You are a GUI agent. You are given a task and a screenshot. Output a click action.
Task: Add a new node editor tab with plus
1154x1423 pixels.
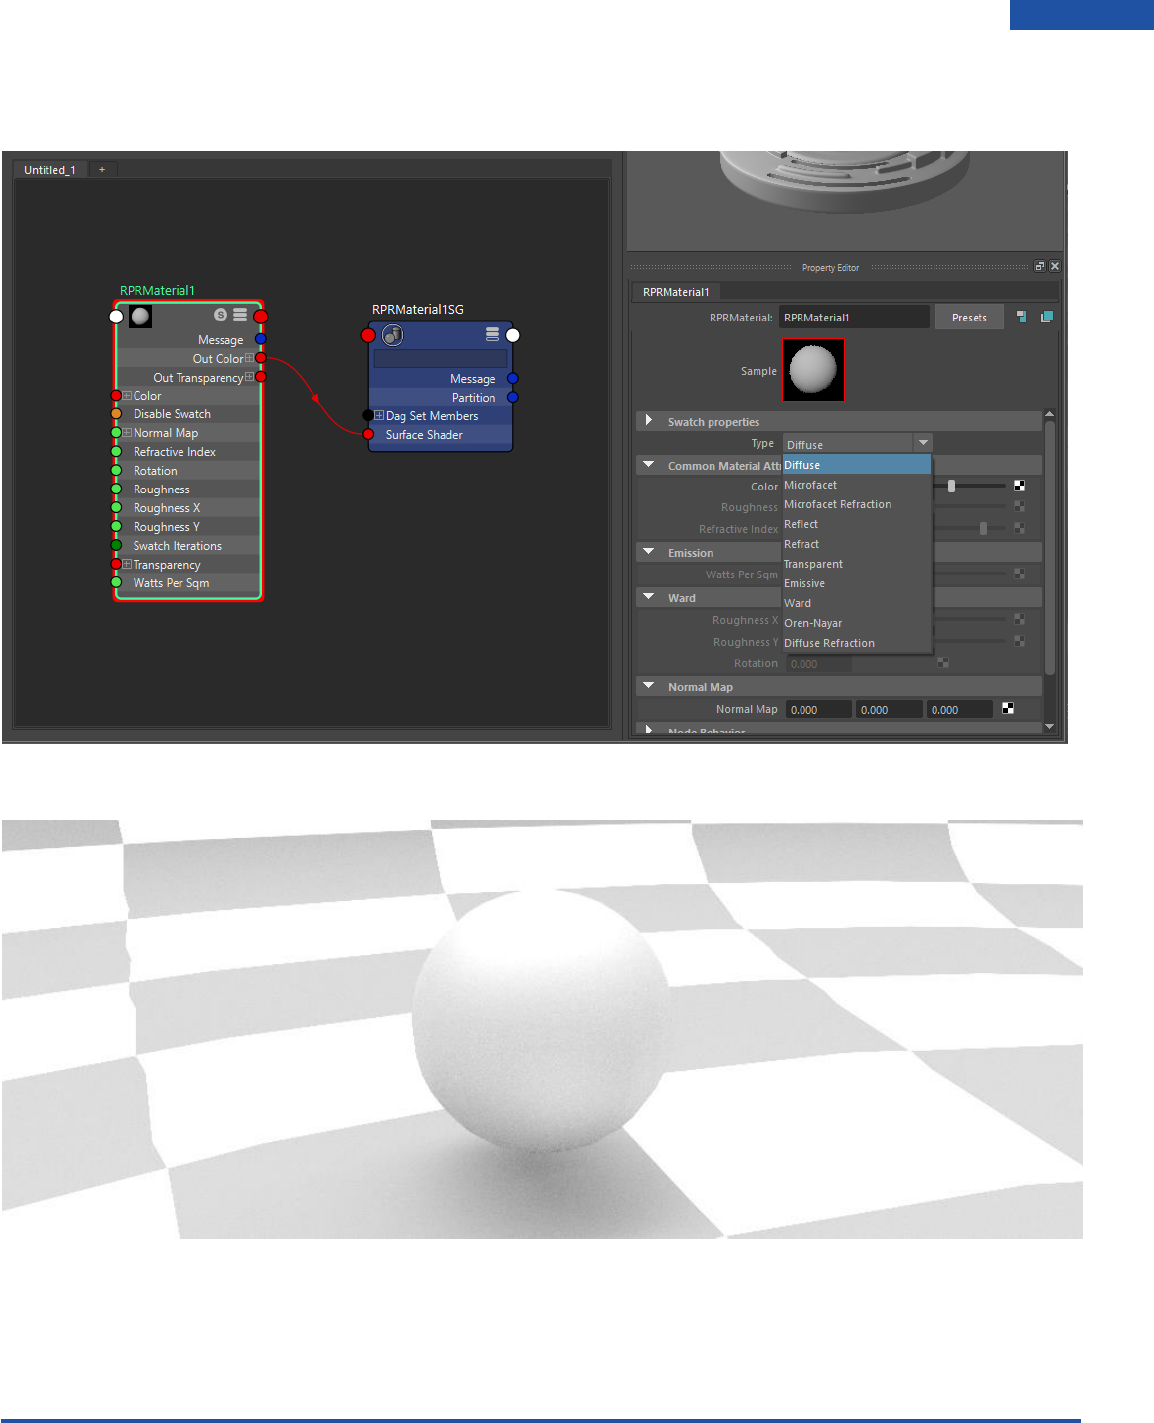102,170
